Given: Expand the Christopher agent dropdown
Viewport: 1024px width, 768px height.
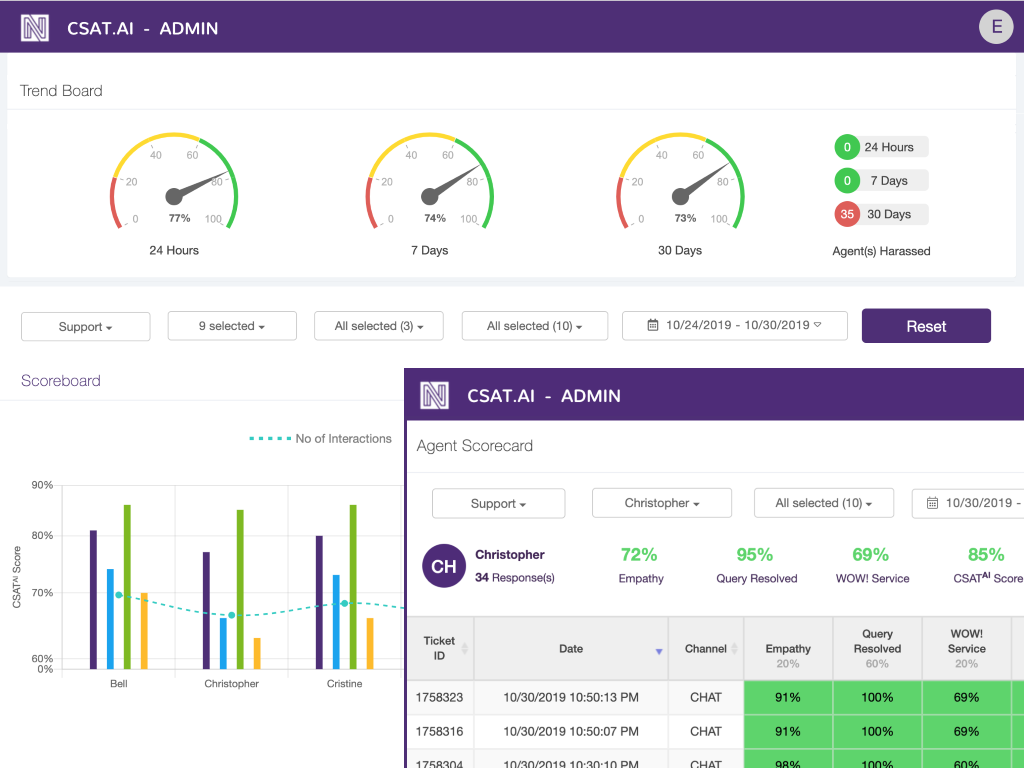Looking at the screenshot, I should pos(662,503).
